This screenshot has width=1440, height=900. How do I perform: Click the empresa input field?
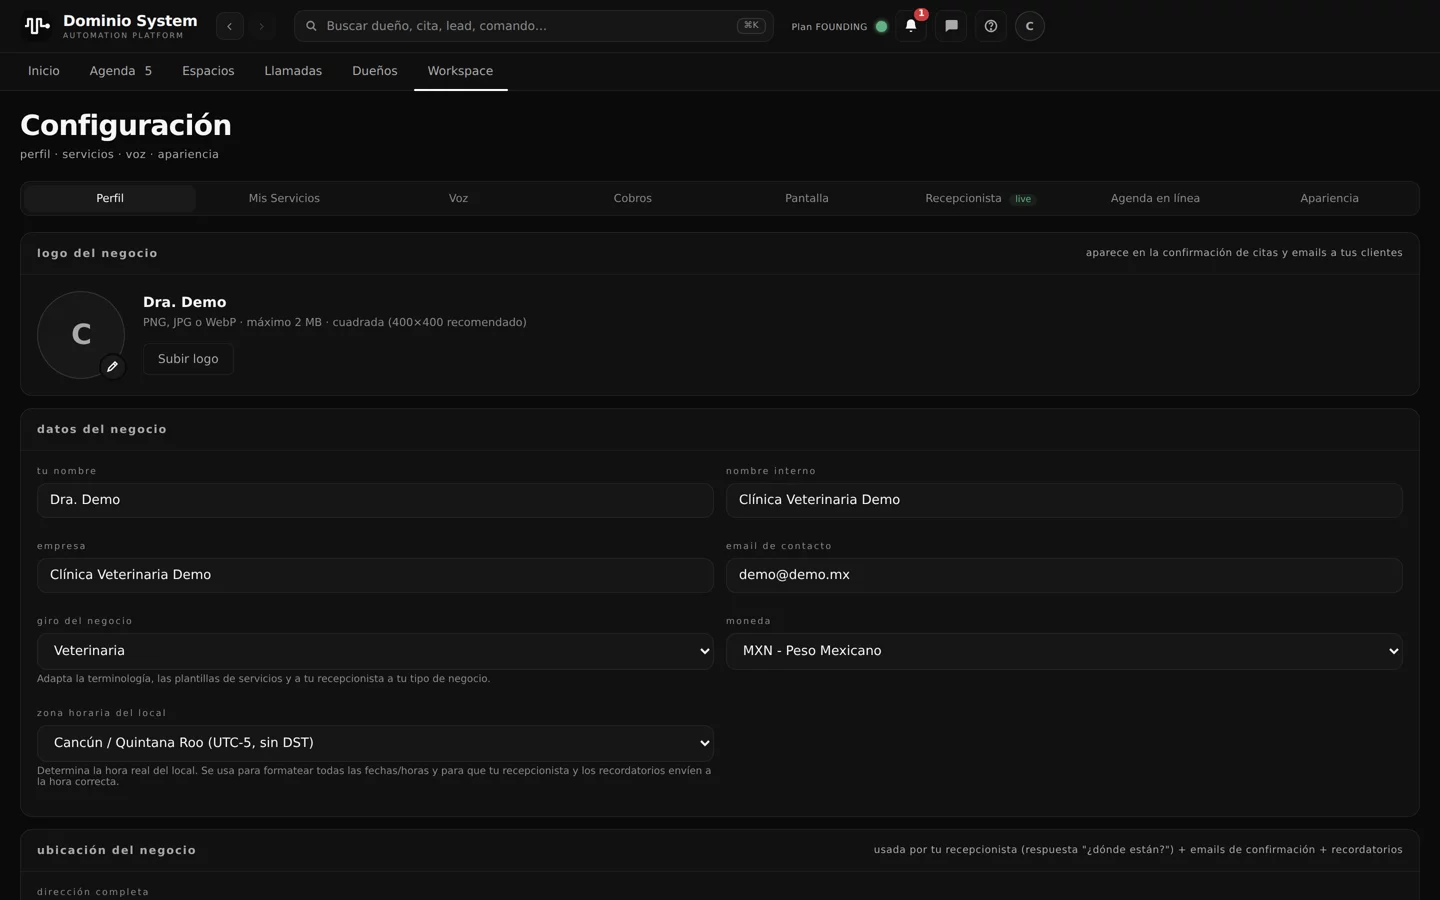coord(375,575)
